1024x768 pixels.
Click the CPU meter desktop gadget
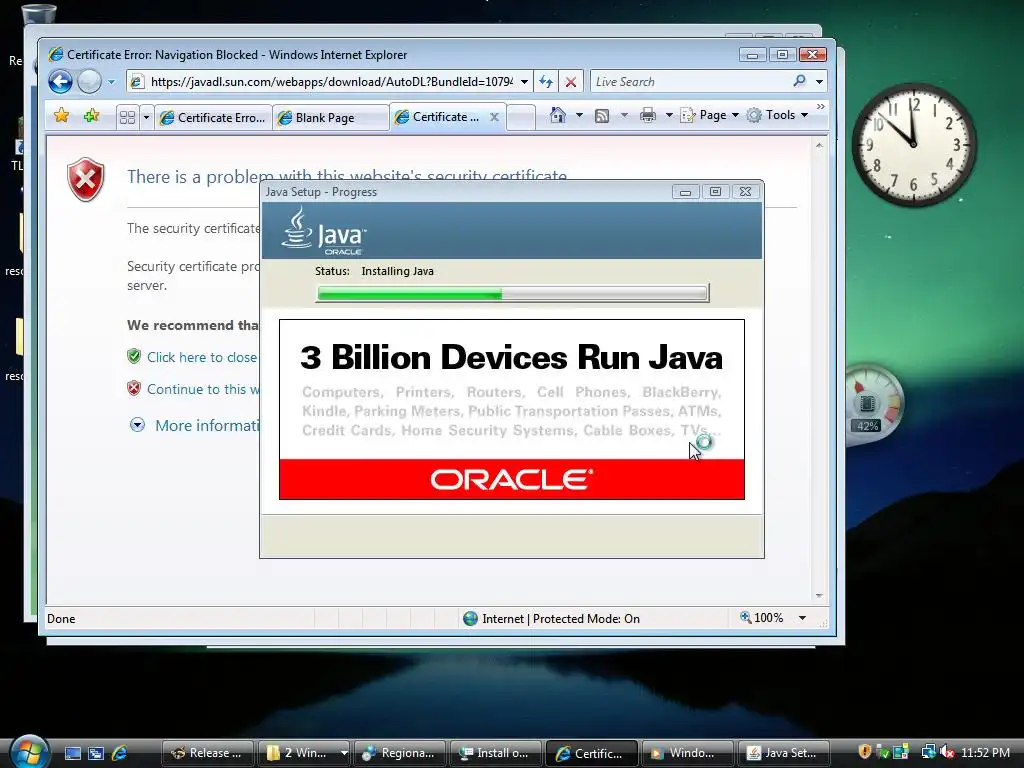click(873, 404)
